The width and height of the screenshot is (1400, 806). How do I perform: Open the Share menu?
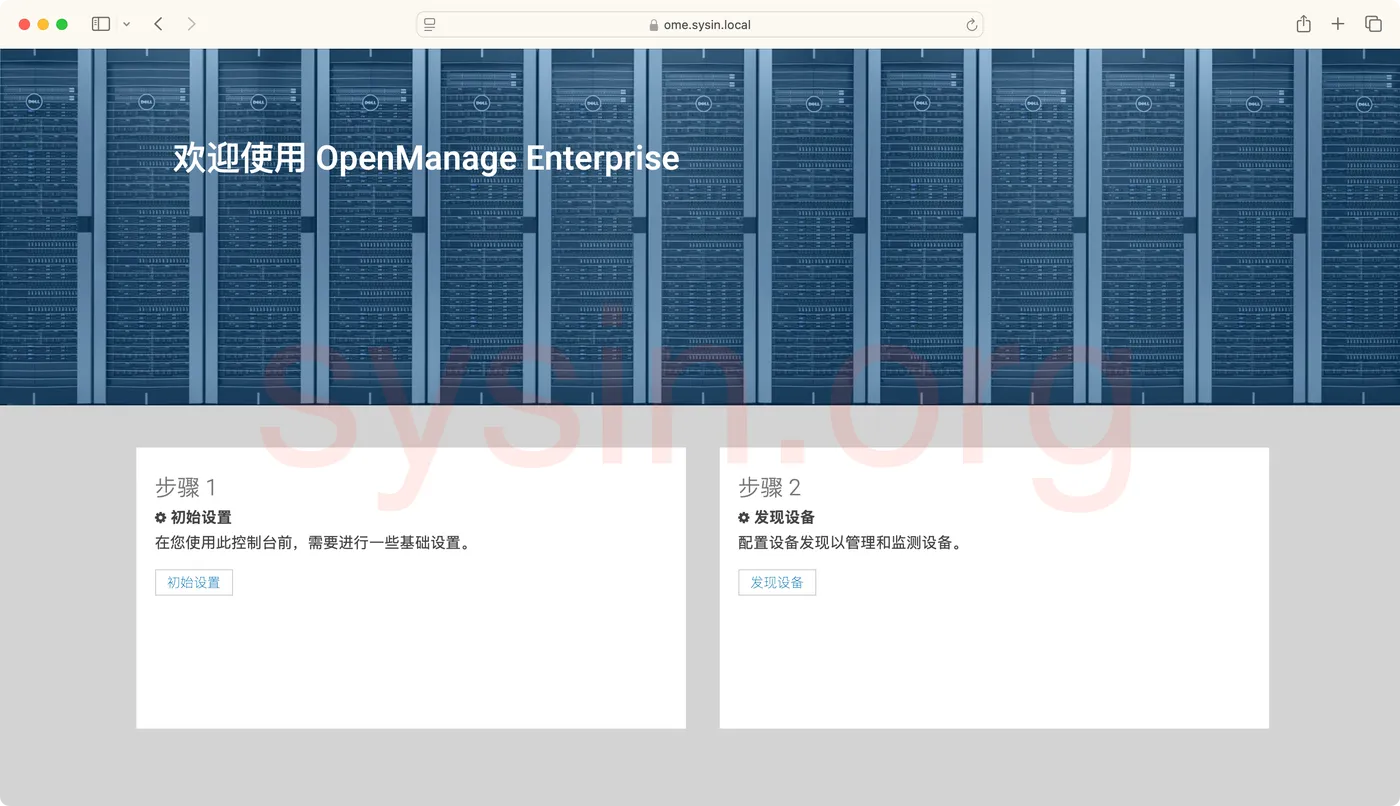tap(1303, 24)
